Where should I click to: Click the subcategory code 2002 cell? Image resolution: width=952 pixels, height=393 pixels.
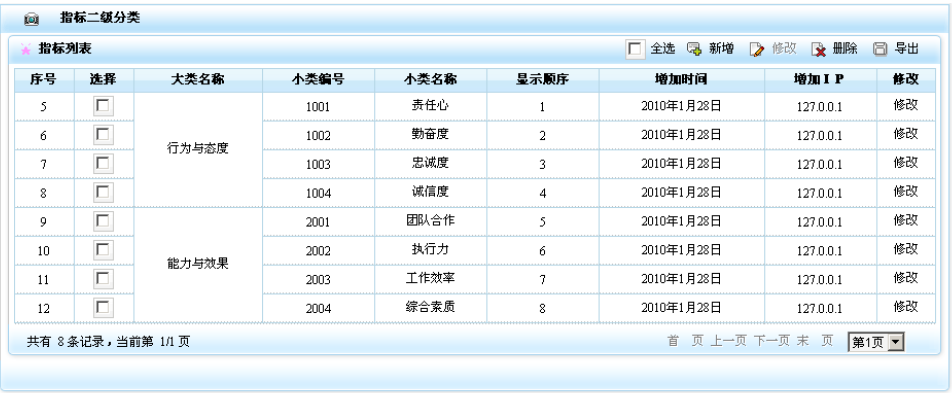tap(318, 251)
